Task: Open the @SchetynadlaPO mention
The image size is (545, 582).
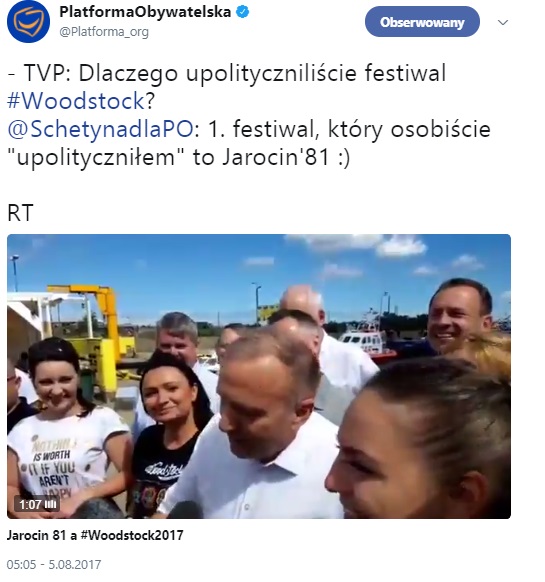Action: click(x=100, y=129)
